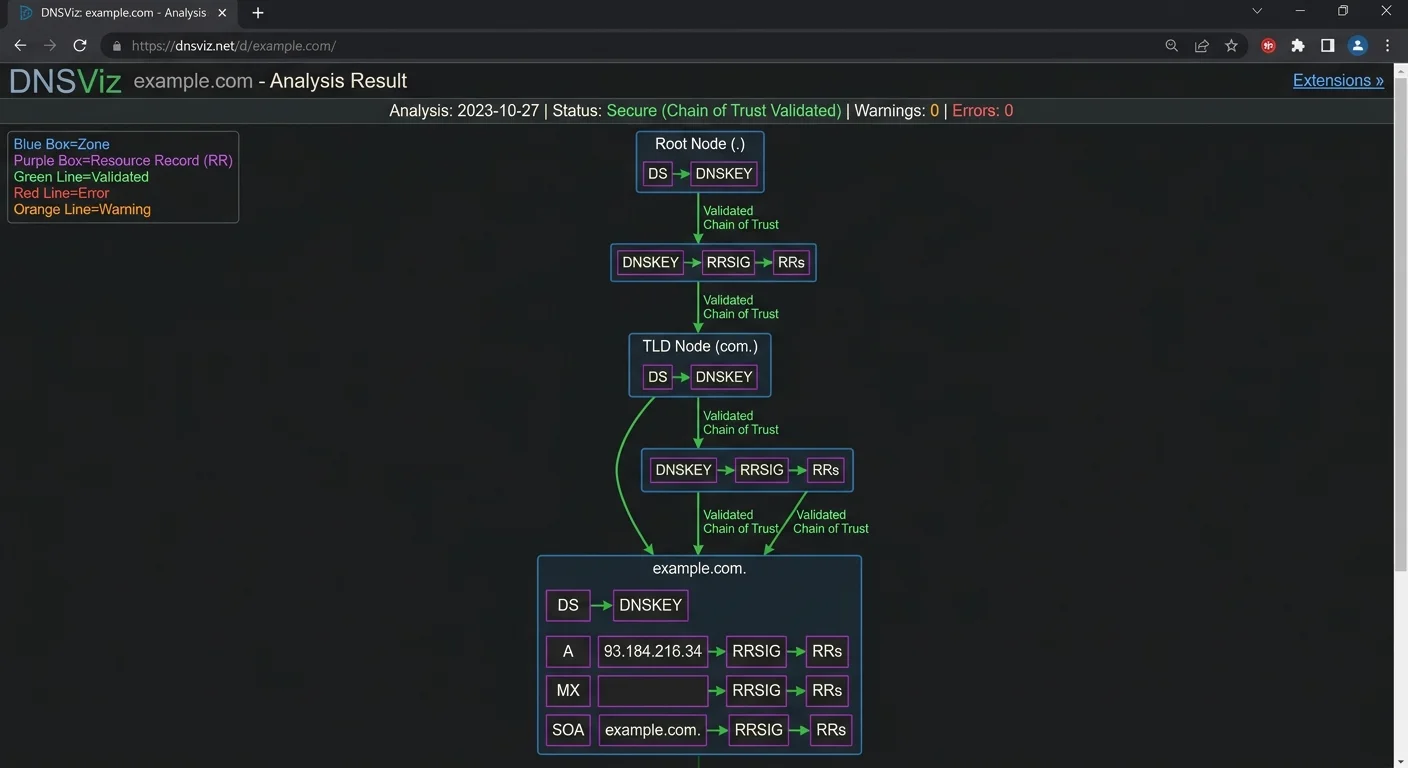Click RRSIG in the MX row

[756, 690]
